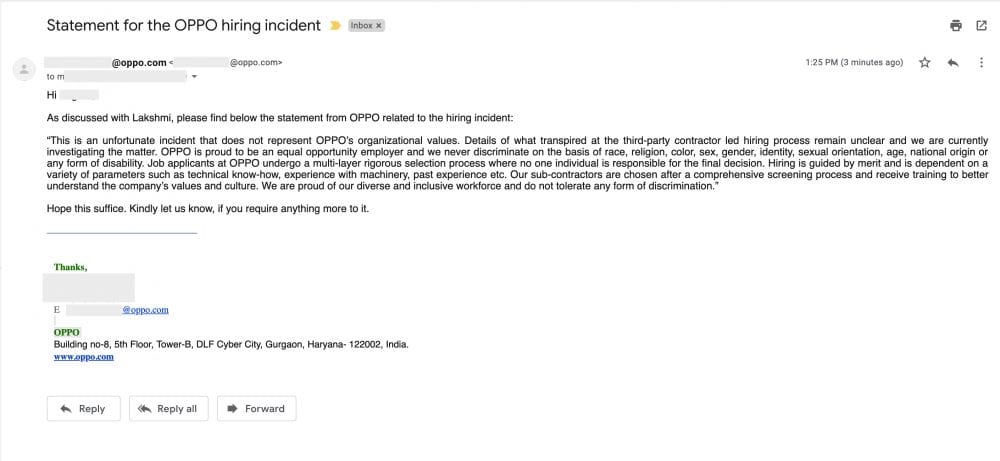Print the email using the printer icon
Viewport: 1000px width, 461px height.
(x=956, y=26)
